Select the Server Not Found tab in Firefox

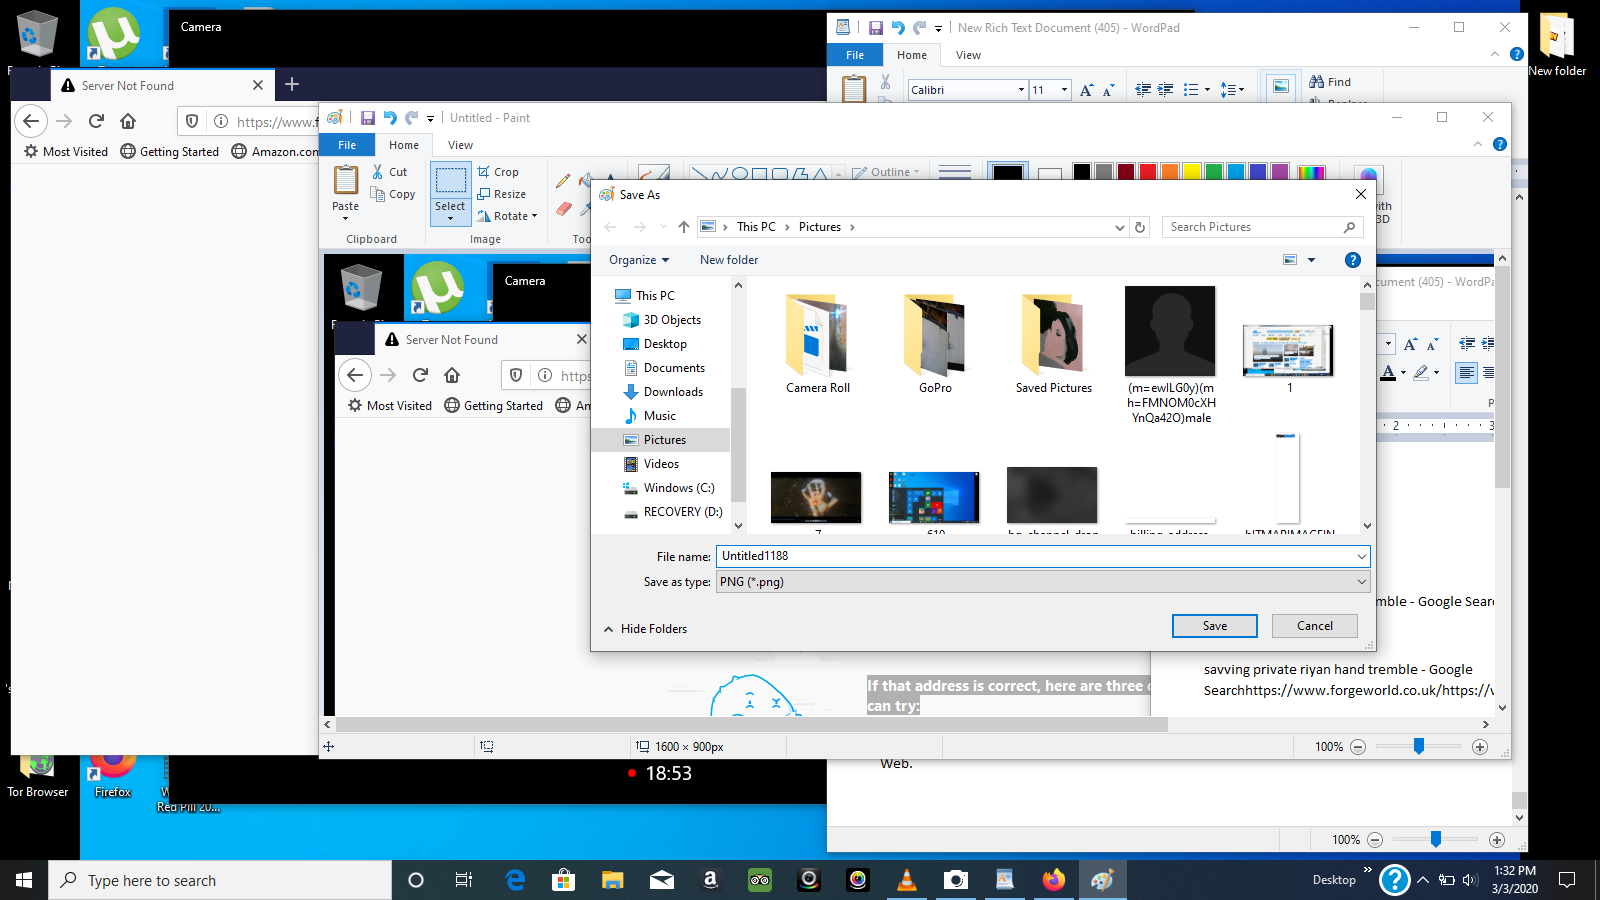(161, 86)
